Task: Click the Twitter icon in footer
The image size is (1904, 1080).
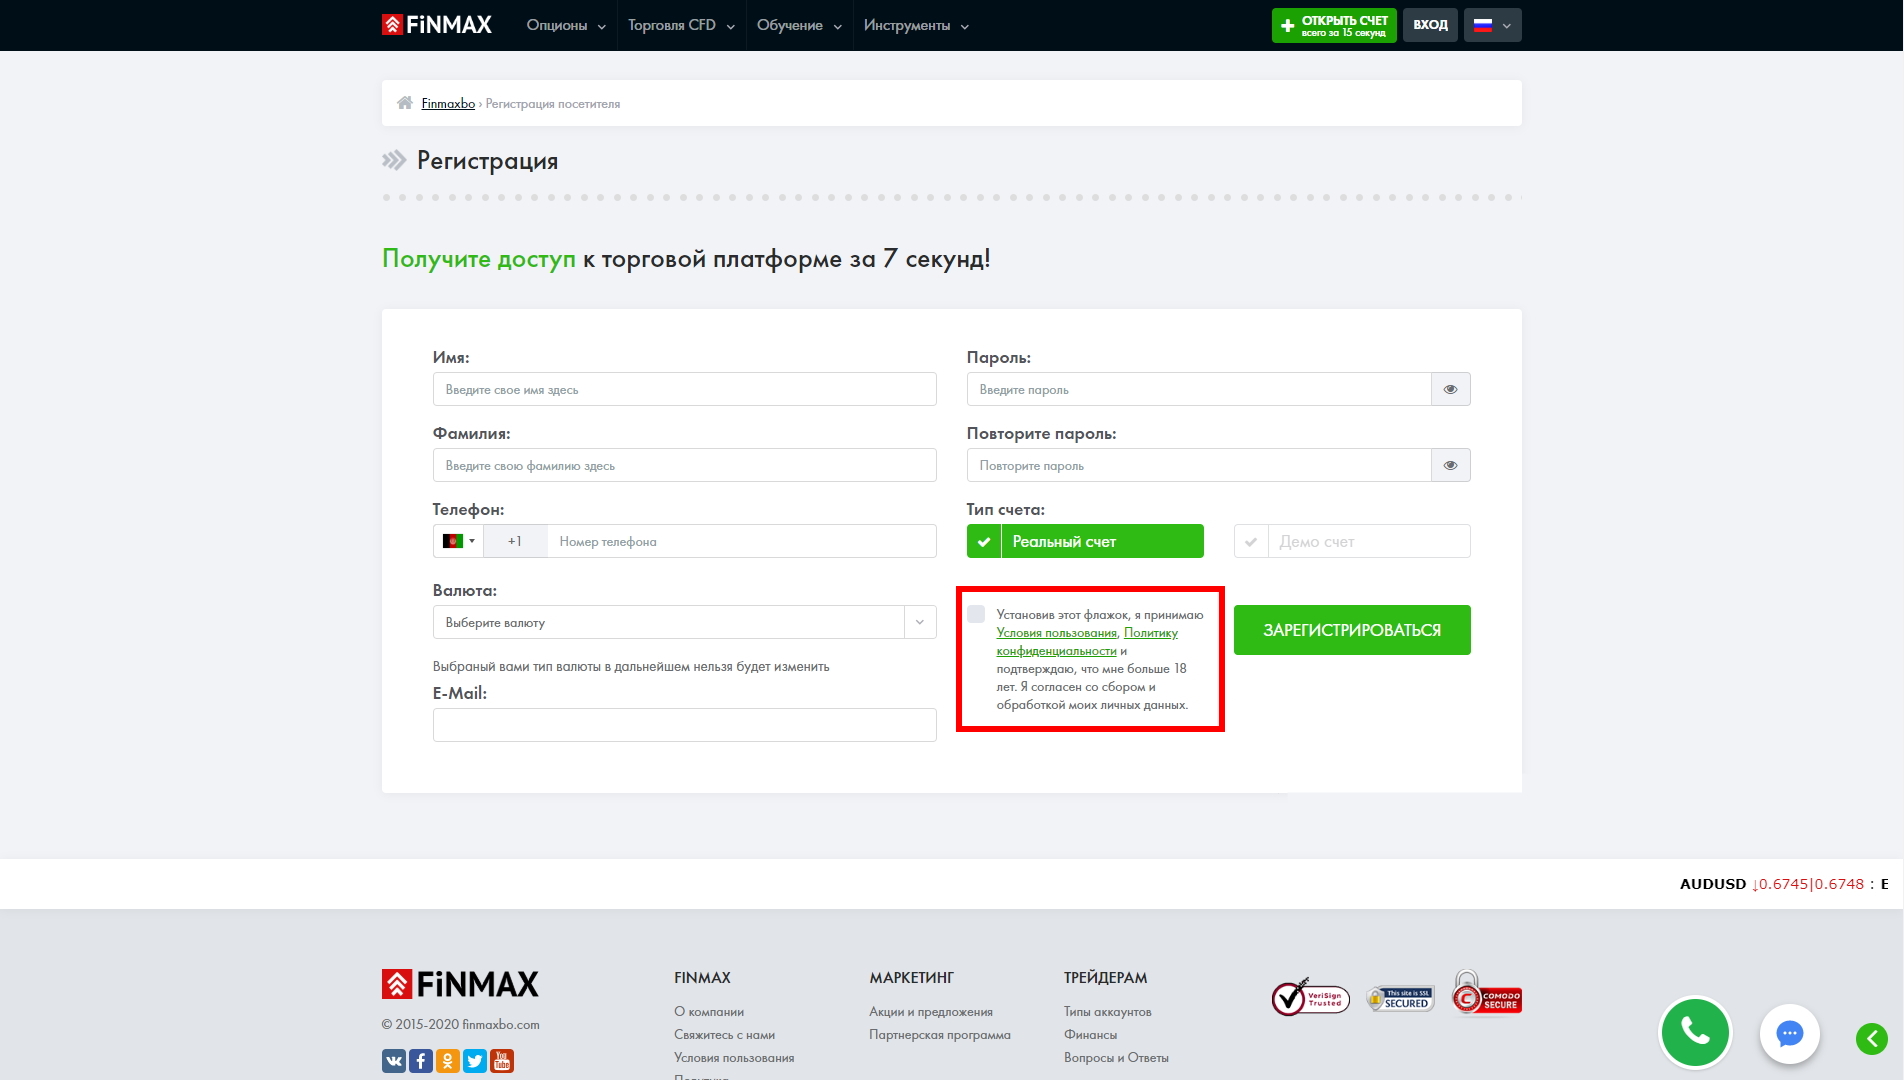Action: (x=475, y=1061)
